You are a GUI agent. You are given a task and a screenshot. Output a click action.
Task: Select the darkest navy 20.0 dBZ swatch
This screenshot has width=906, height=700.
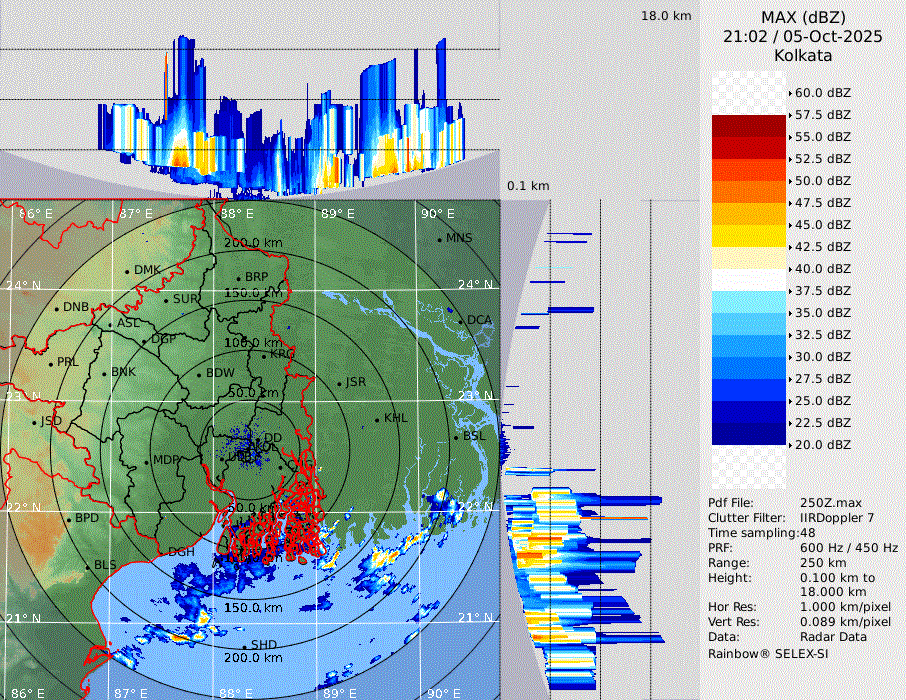click(x=749, y=434)
